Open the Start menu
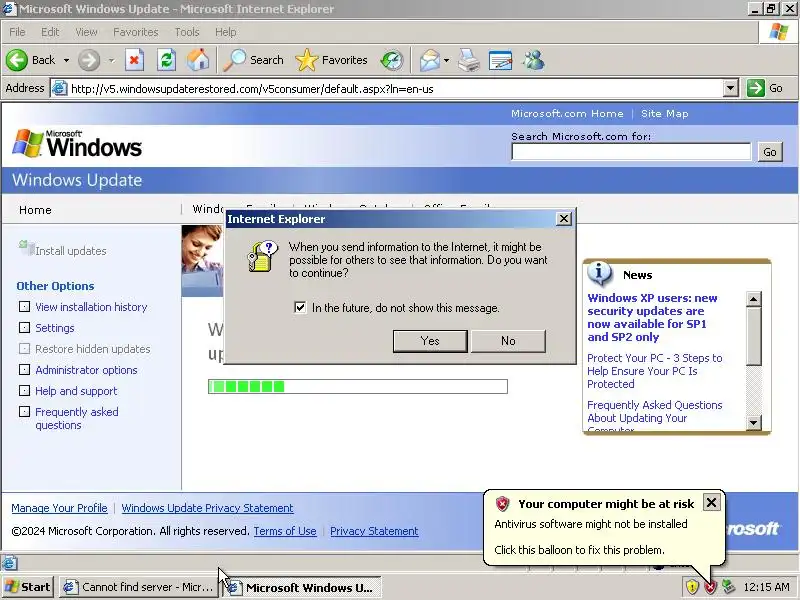This screenshot has width=800, height=600. point(28,587)
